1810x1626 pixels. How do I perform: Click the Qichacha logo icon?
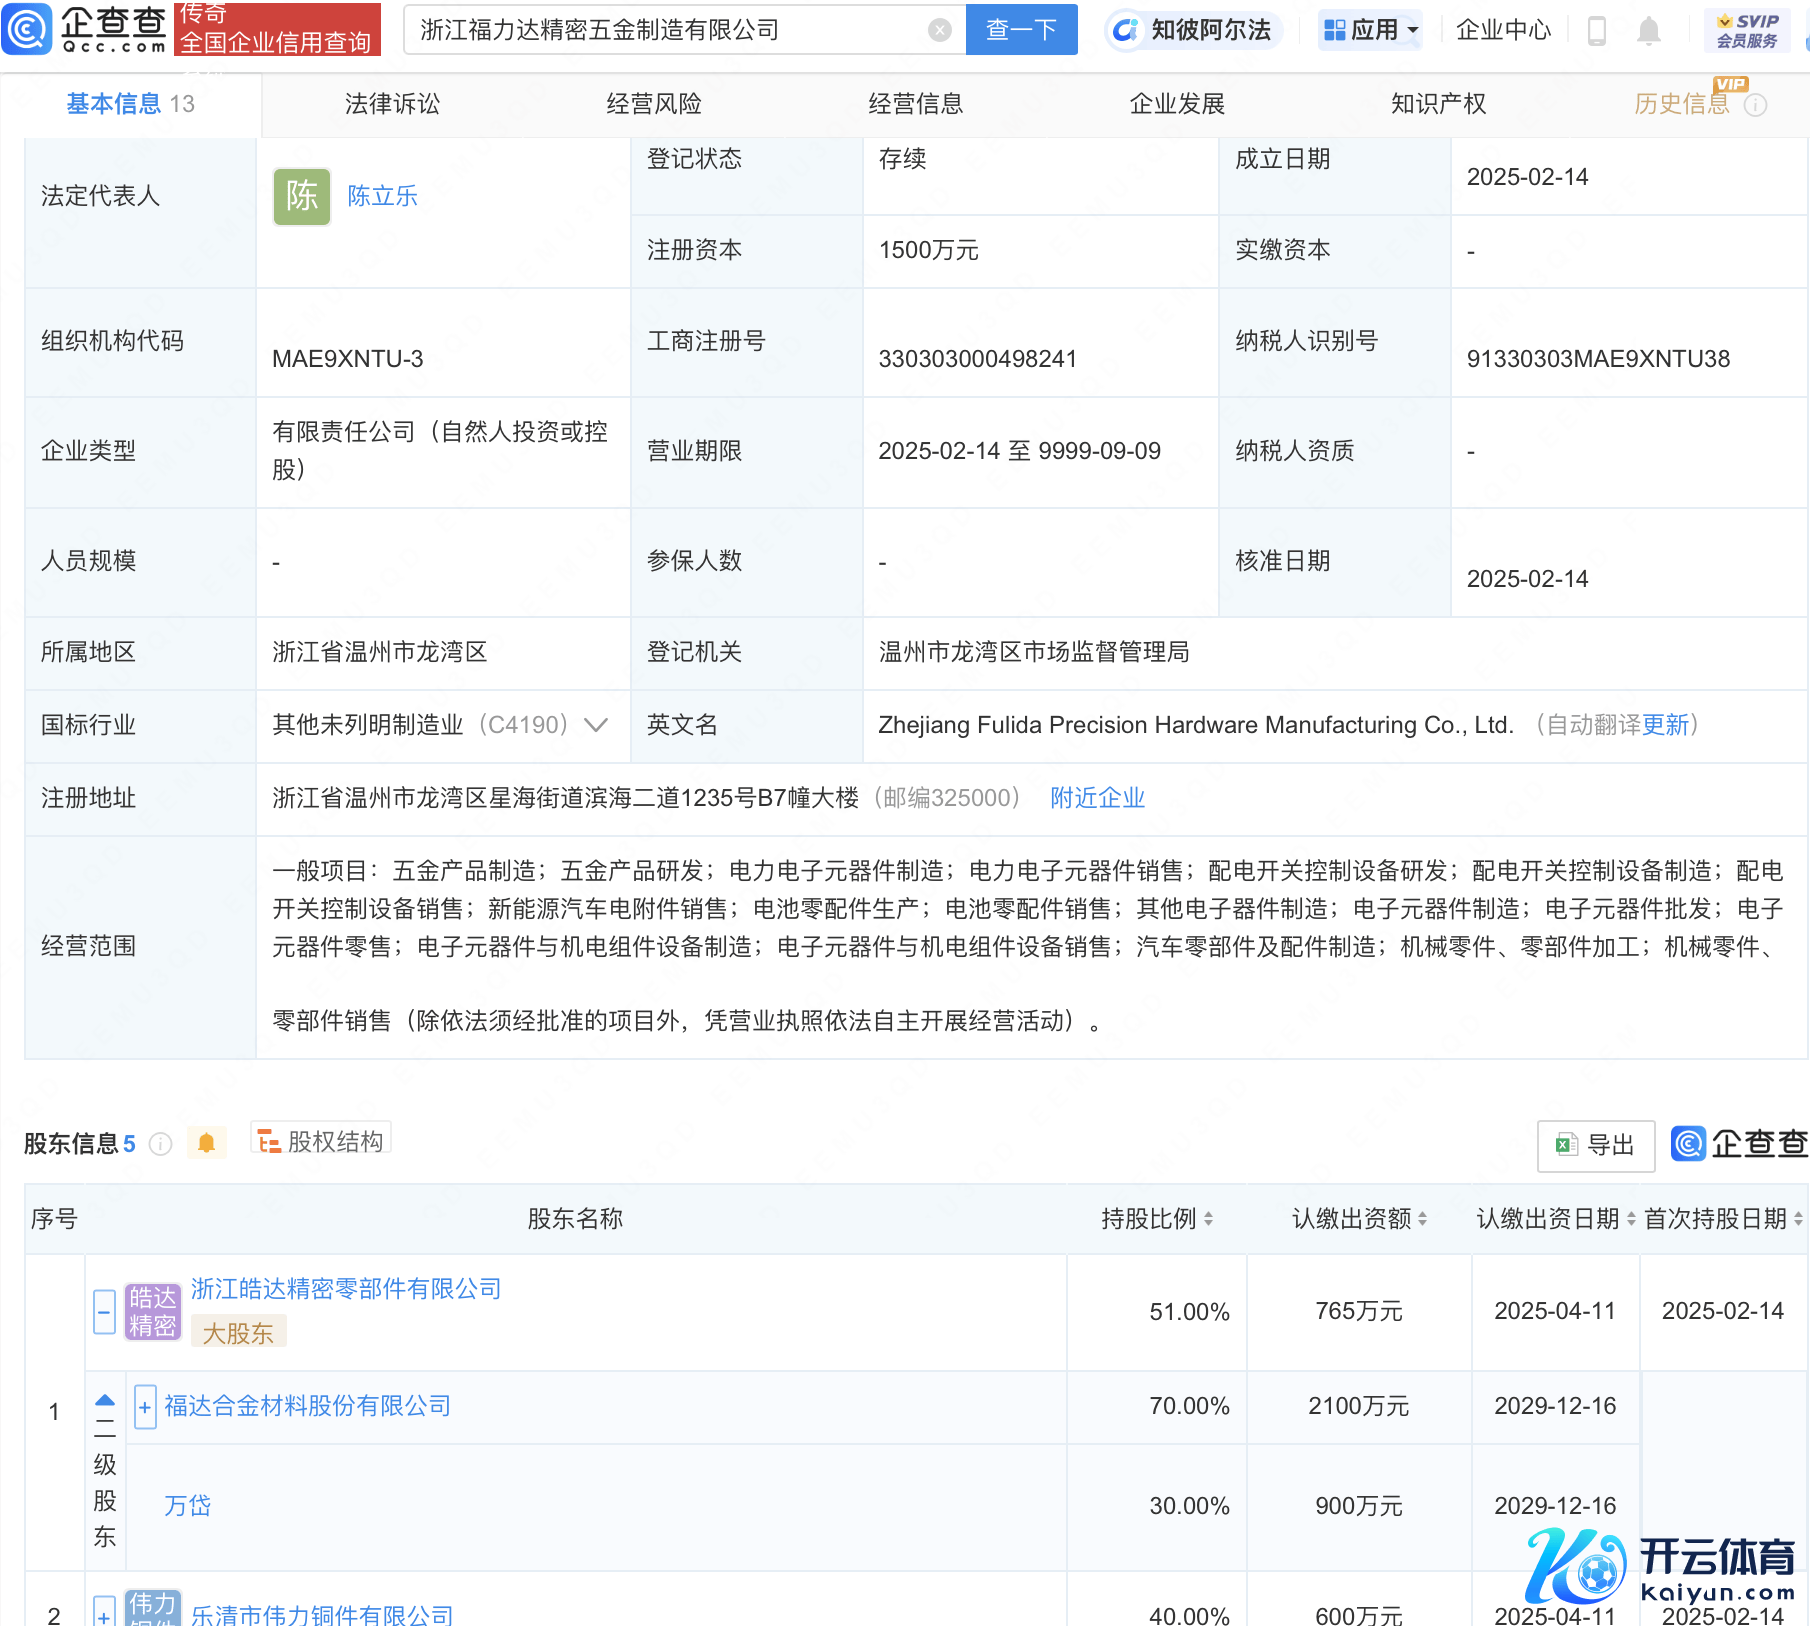point(27,29)
